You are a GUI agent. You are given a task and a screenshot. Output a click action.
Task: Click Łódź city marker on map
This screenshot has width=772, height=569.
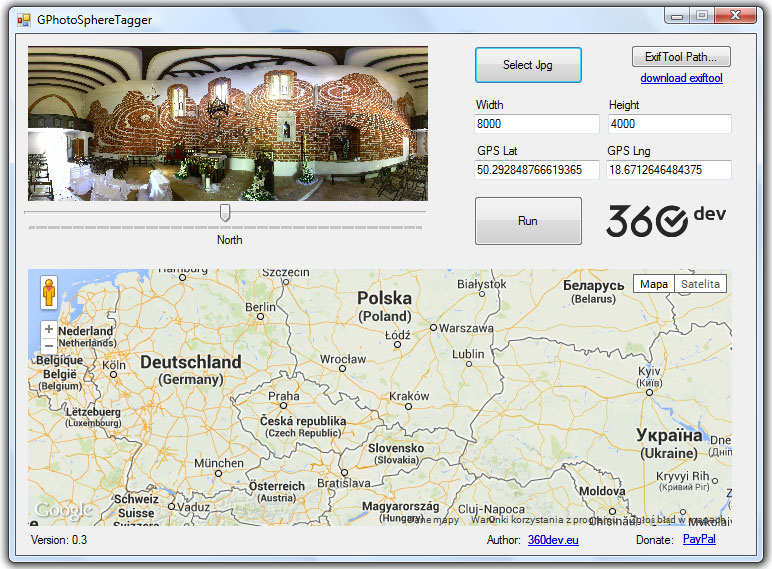[397, 345]
